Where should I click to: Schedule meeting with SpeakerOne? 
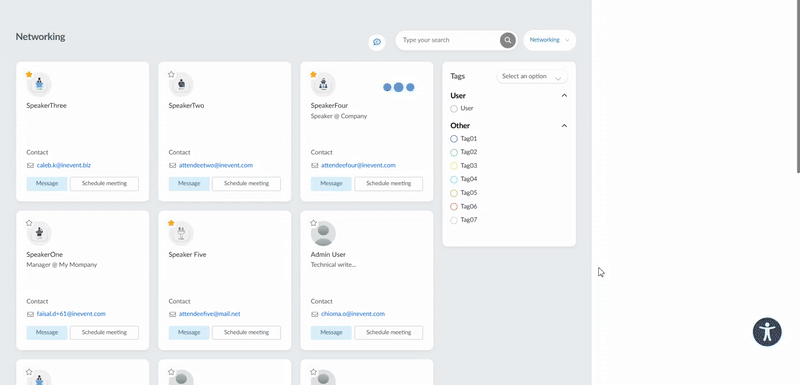click(104, 332)
